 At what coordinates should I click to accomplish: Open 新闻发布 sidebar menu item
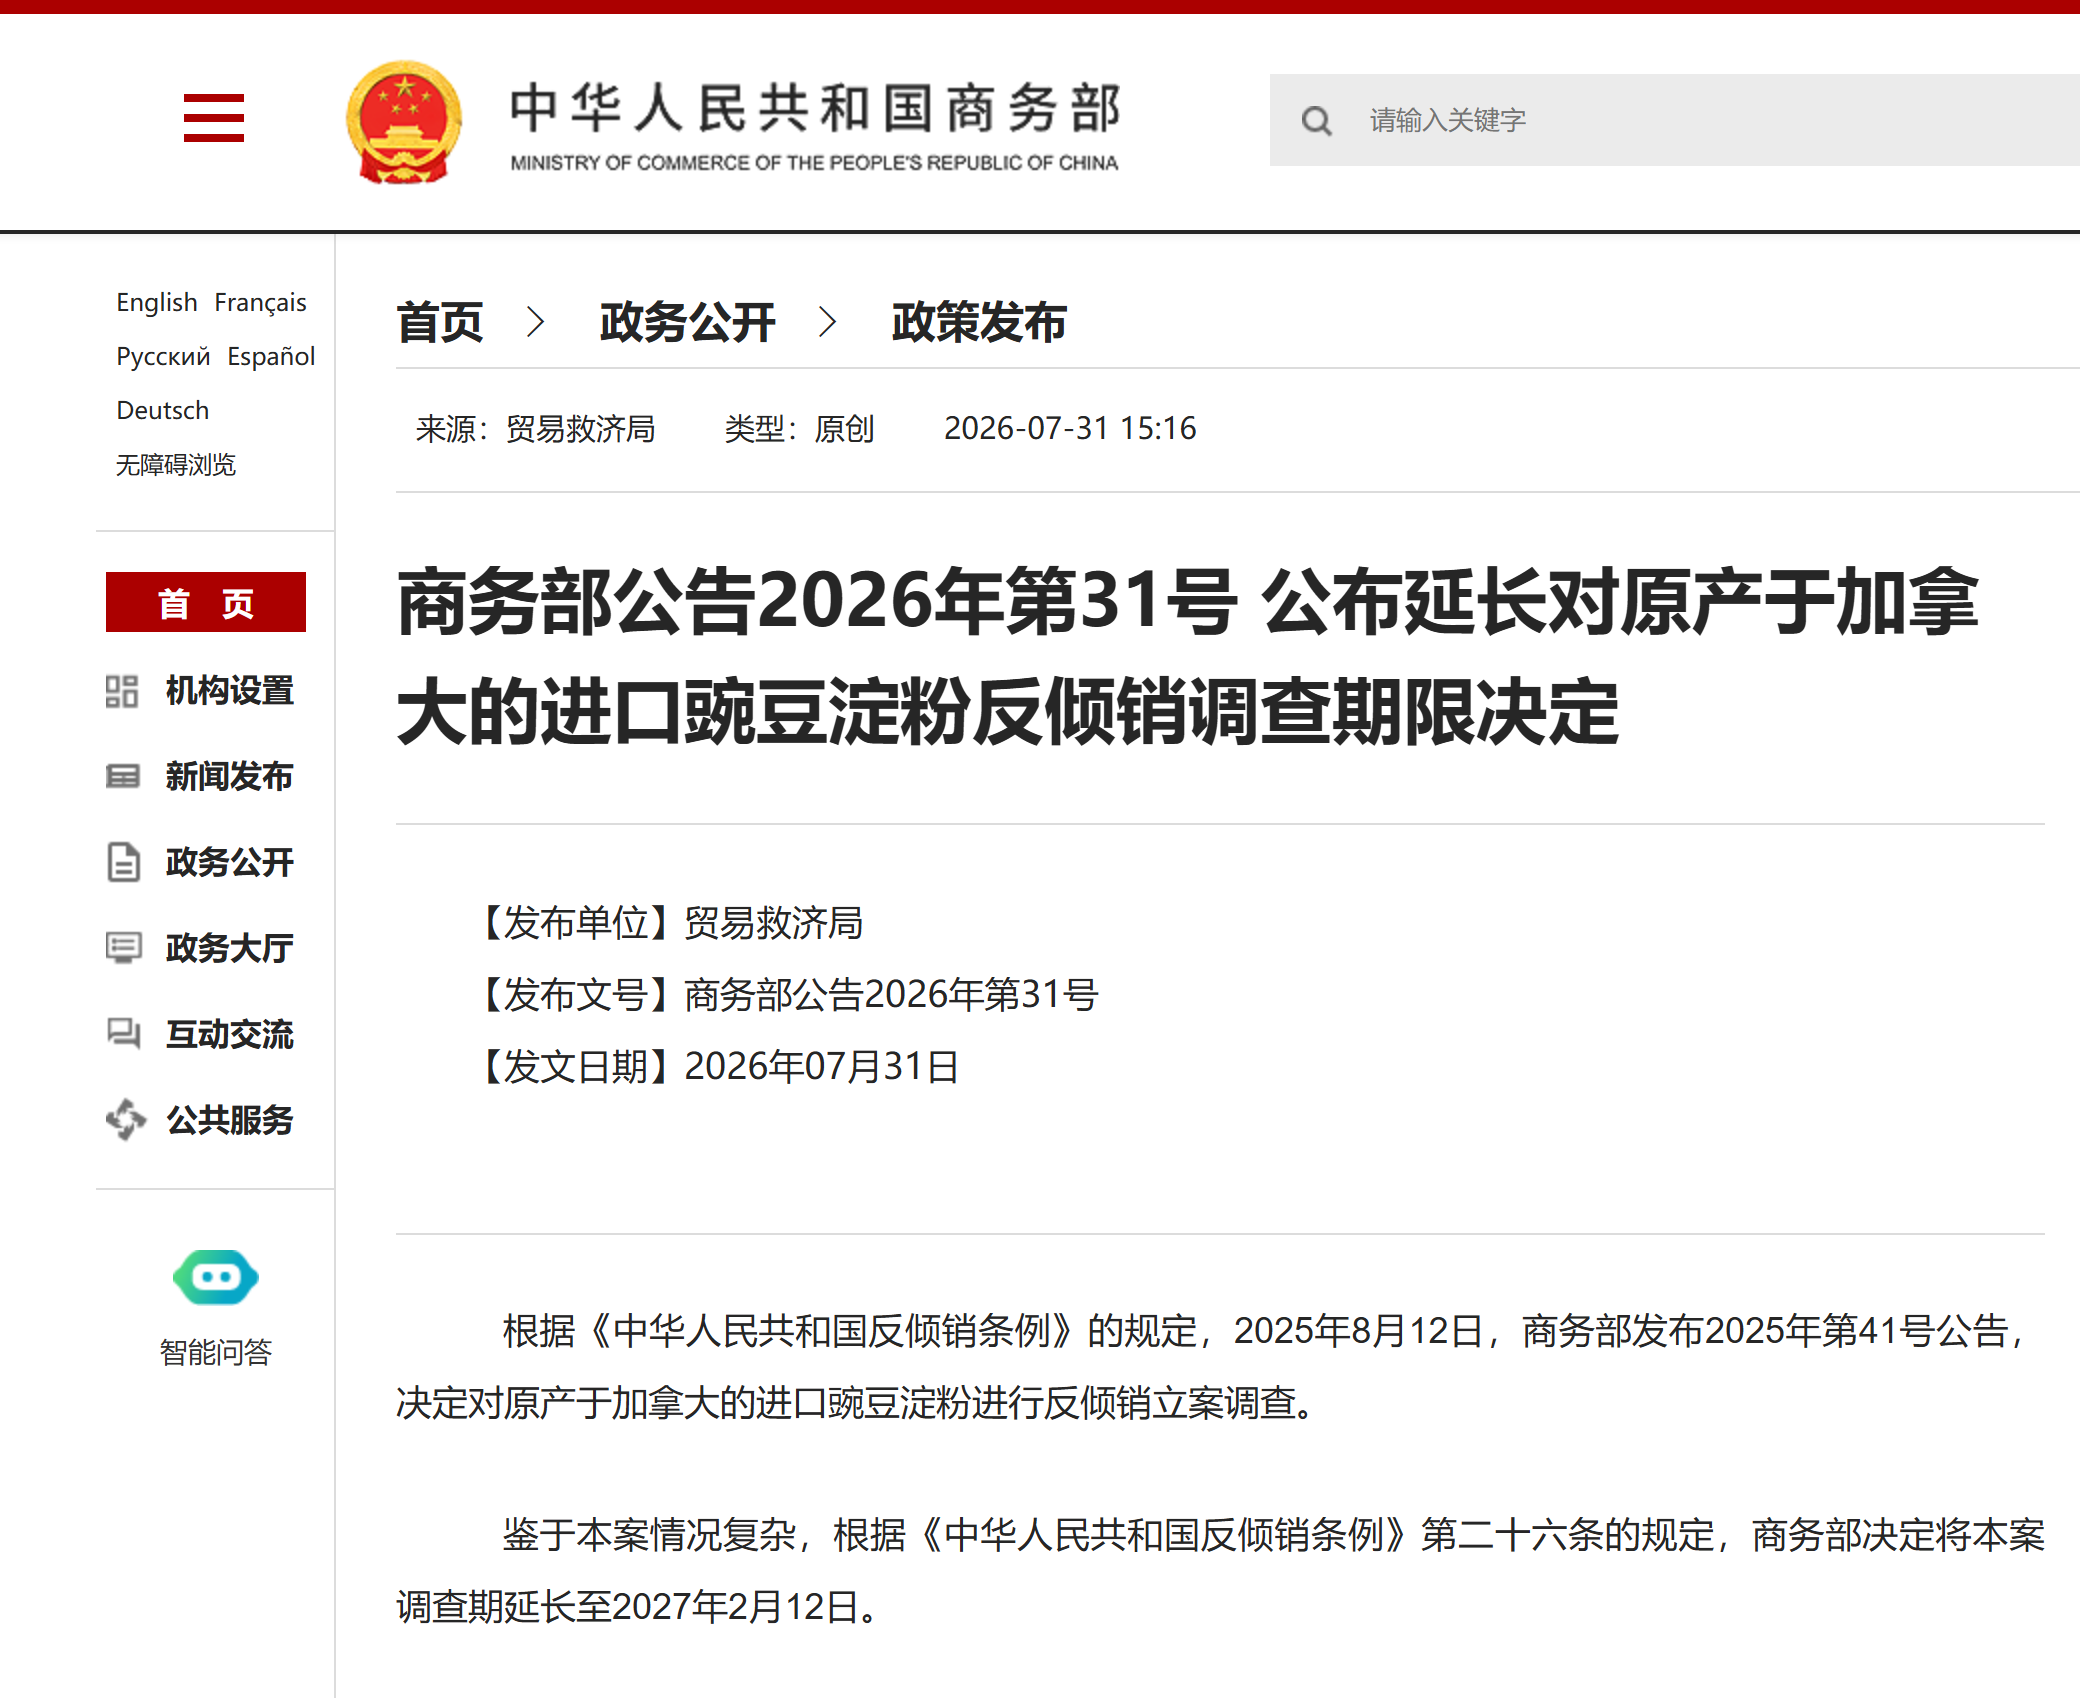[229, 777]
